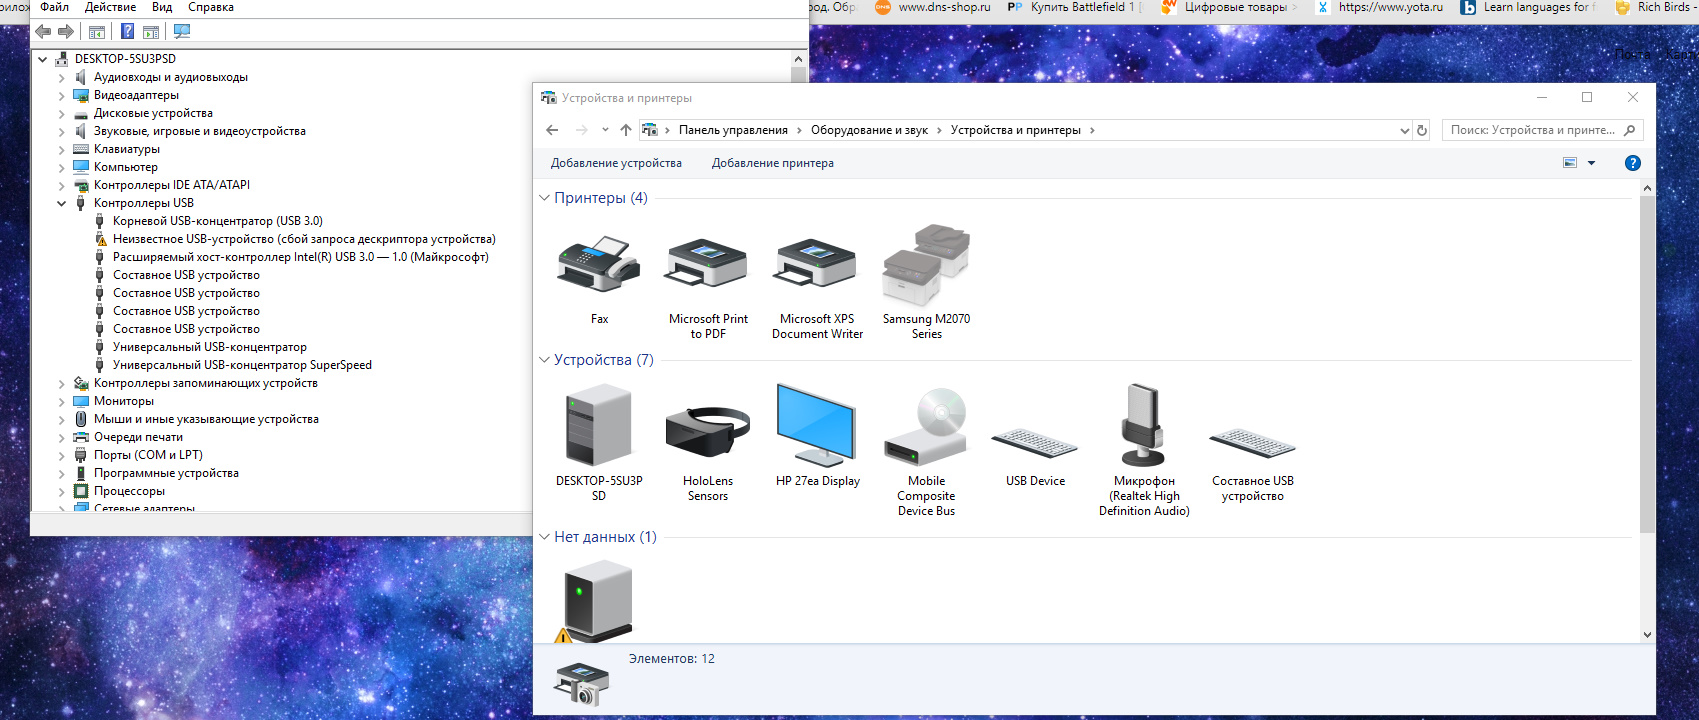The height and width of the screenshot is (720, 1699).
Task: Click the refresh button in address bar
Action: (1422, 130)
